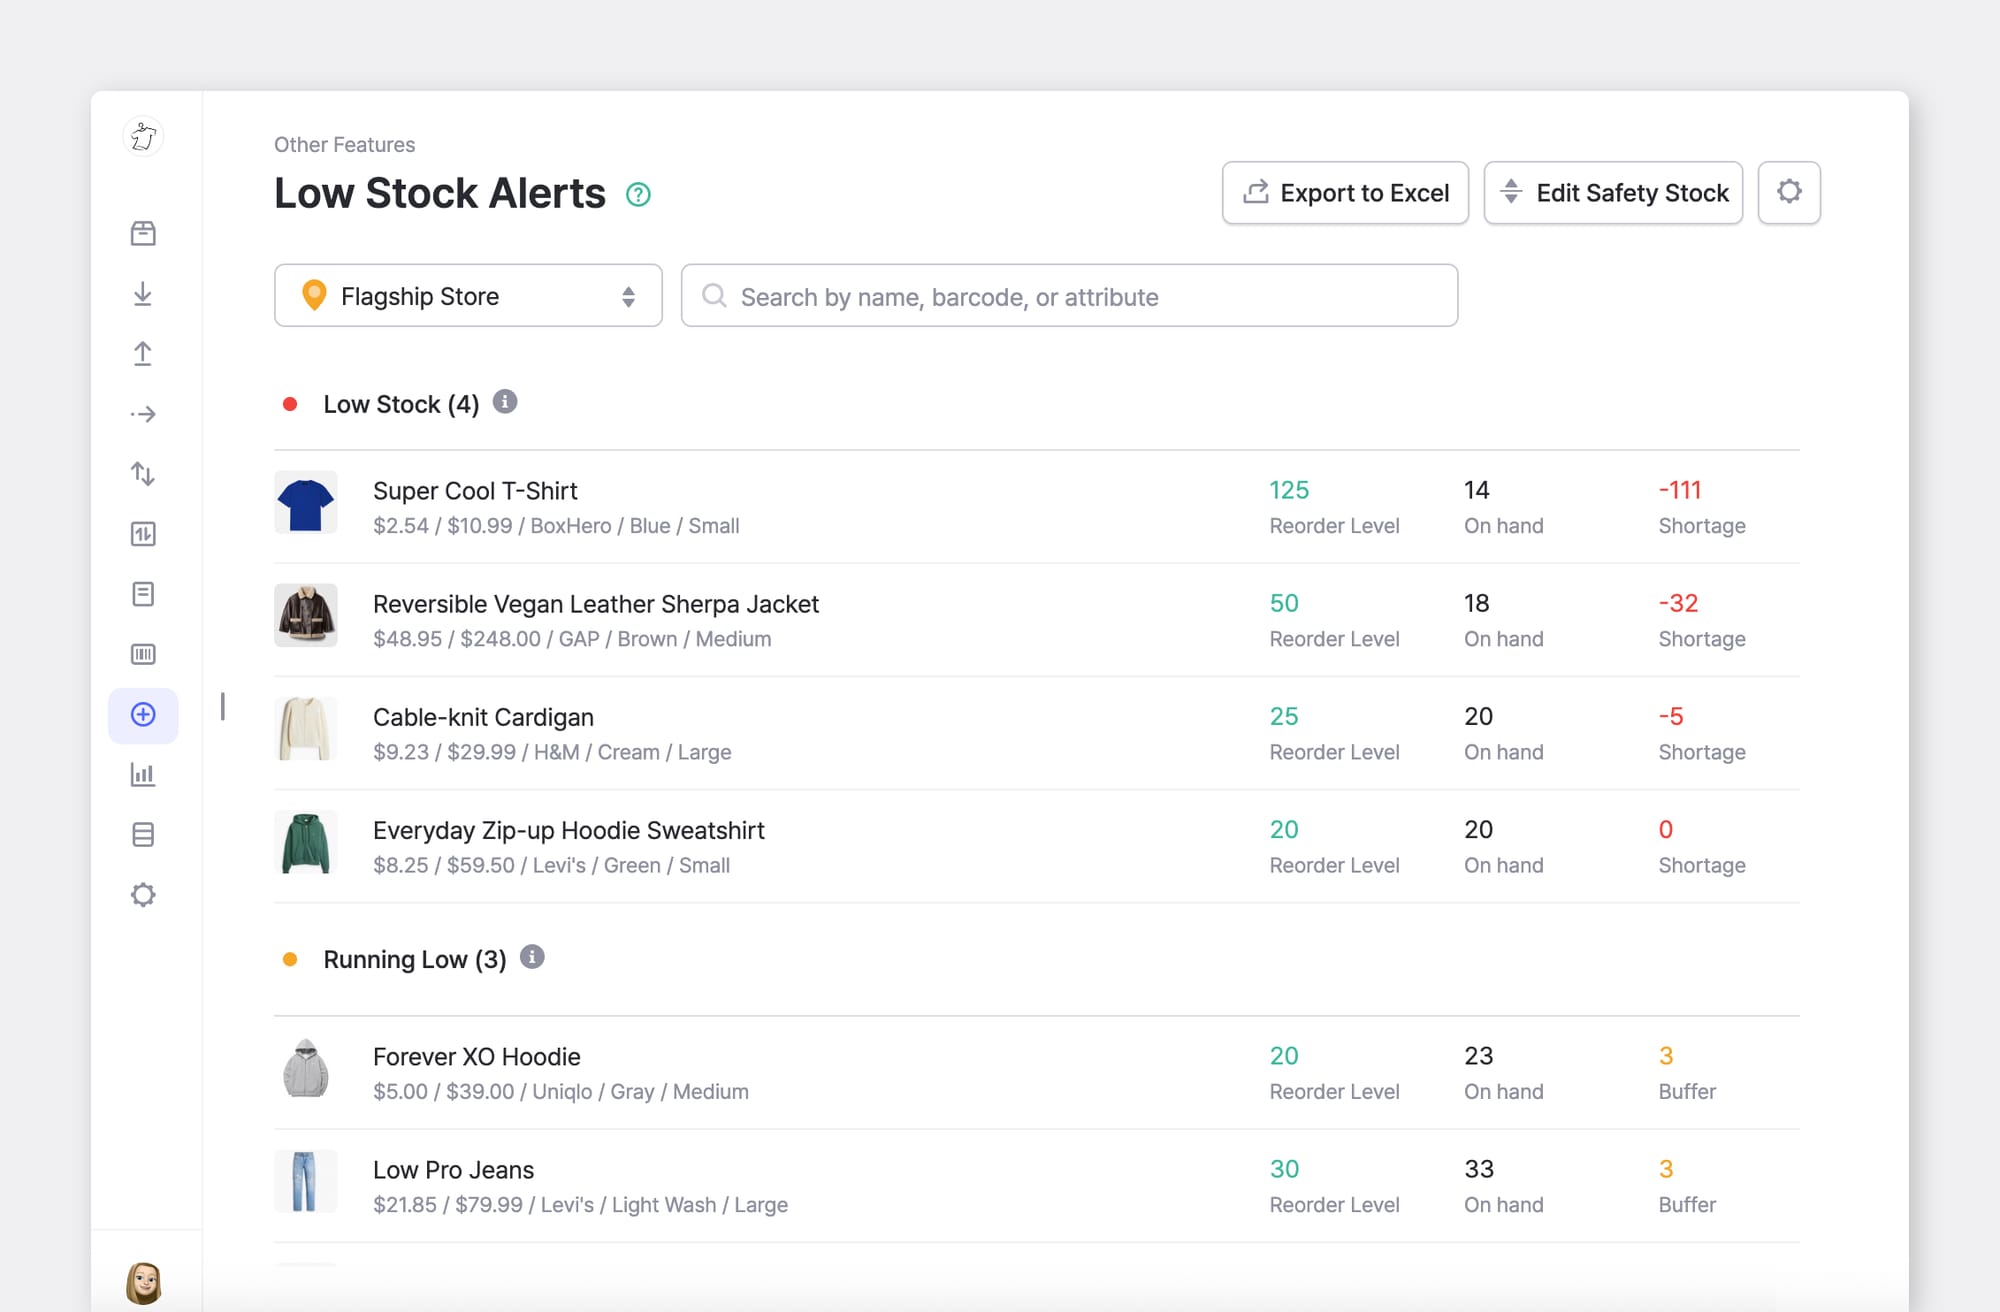Open settings gear icon in the sidebar
The width and height of the screenshot is (2000, 1312).
143,894
